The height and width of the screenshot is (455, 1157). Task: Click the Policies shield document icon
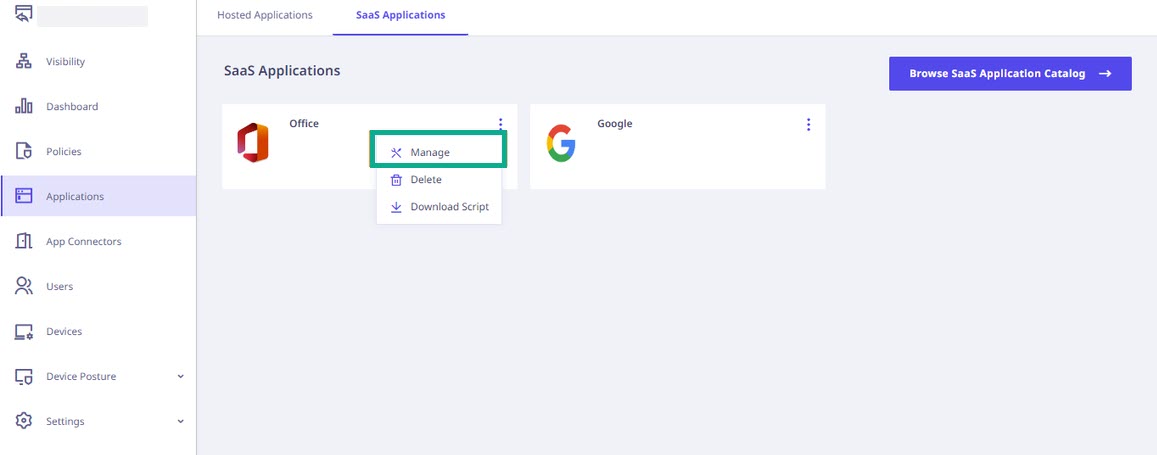(x=24, y=151)
